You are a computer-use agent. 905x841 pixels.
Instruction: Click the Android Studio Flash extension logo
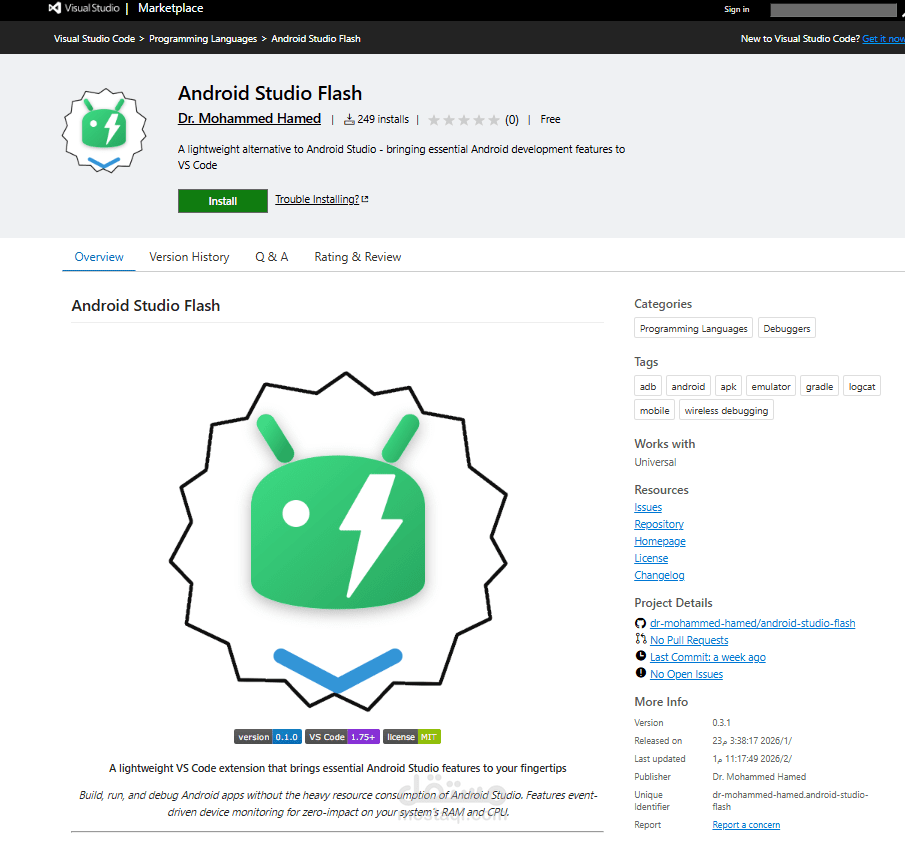click(104, 131)
